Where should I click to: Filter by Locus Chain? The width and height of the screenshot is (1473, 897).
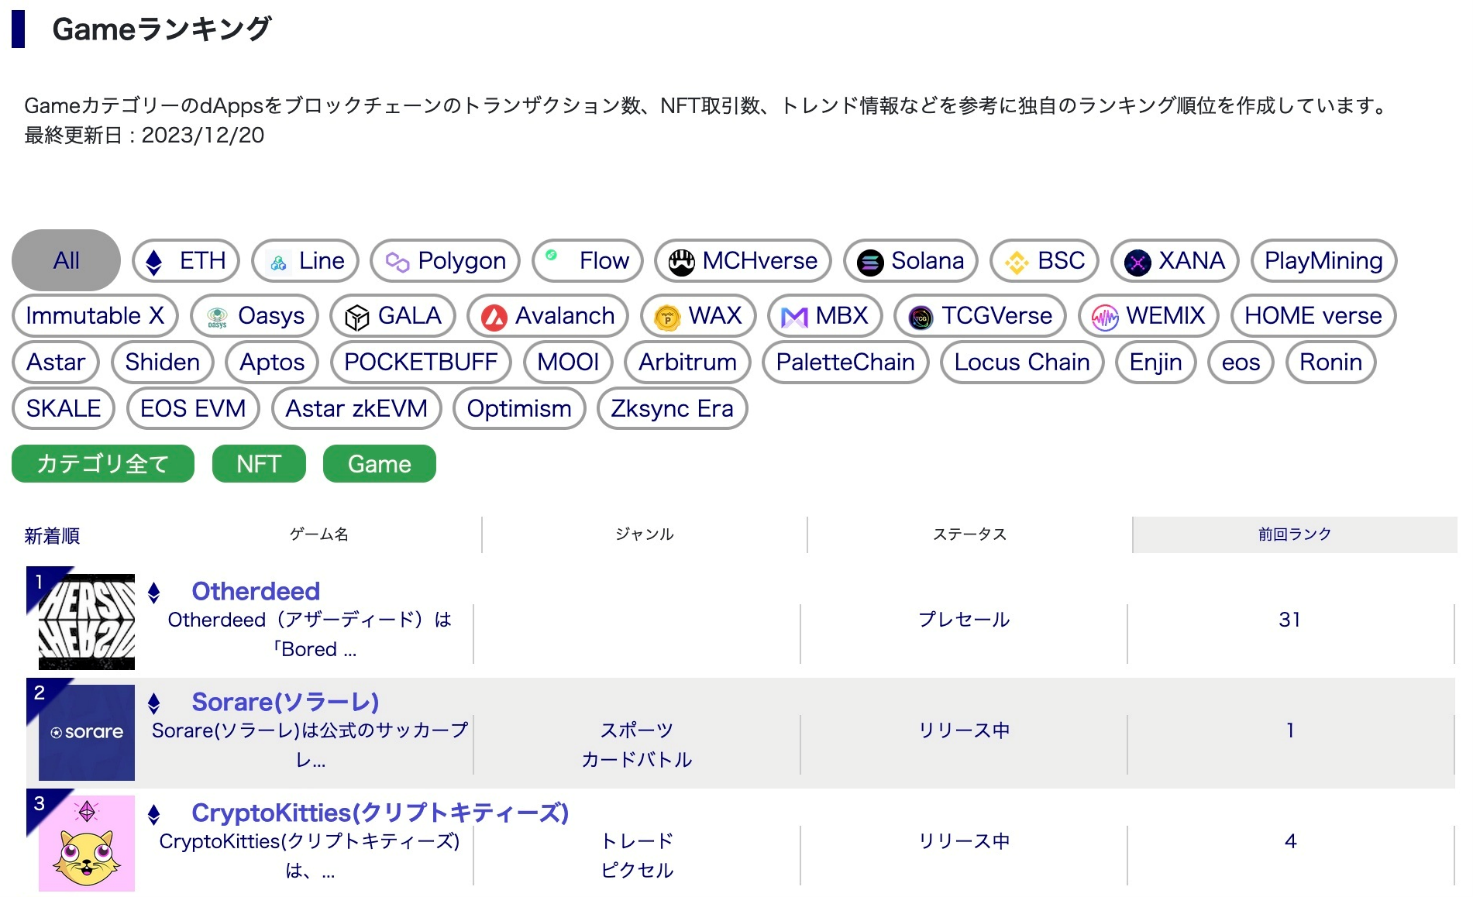coord(1022,362)
